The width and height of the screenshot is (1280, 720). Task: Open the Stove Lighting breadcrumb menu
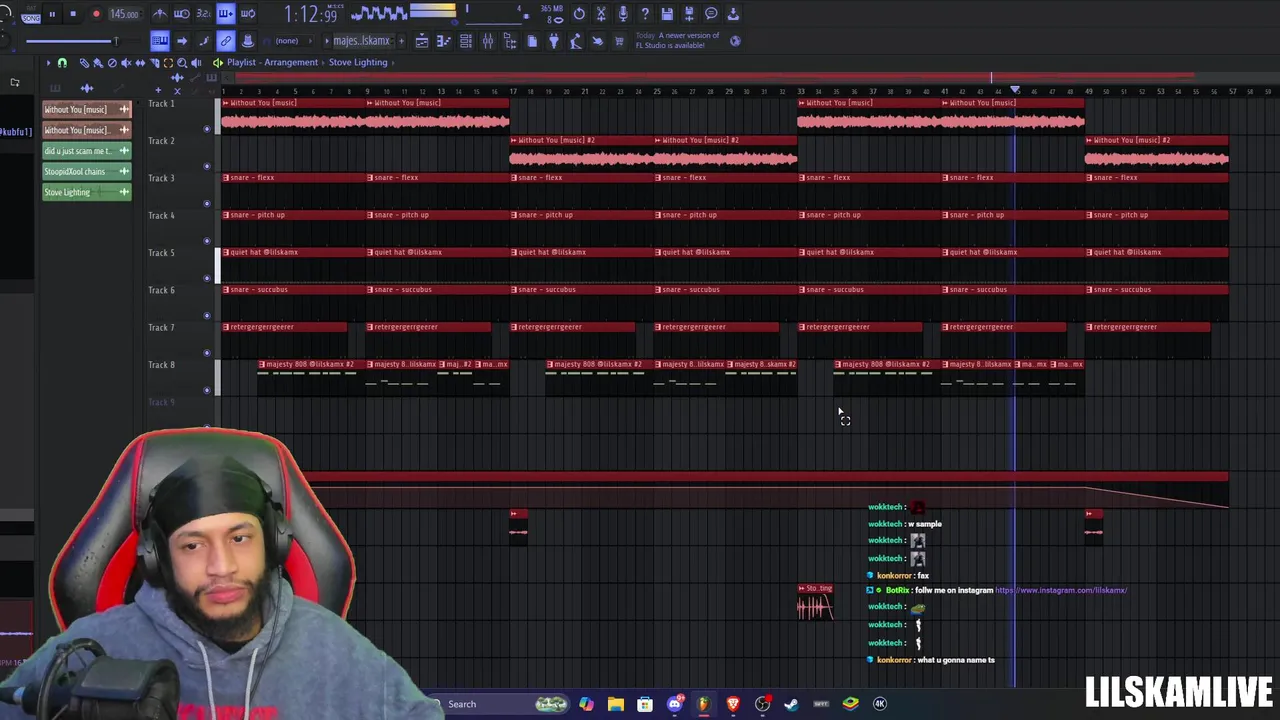358,62
